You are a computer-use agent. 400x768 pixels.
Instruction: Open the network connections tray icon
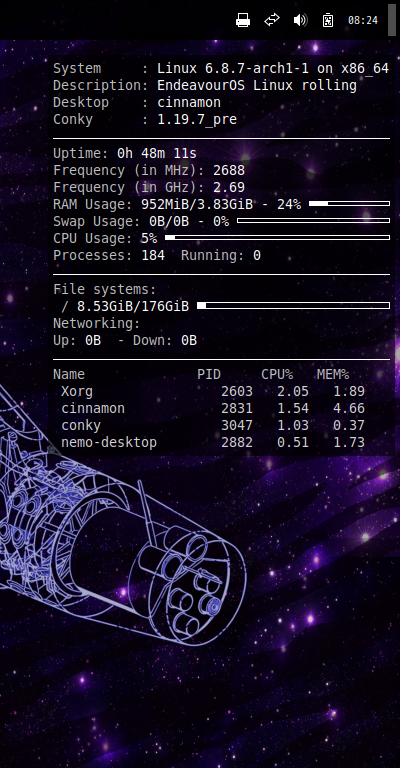pyautogui.click(x=272, y=20)
